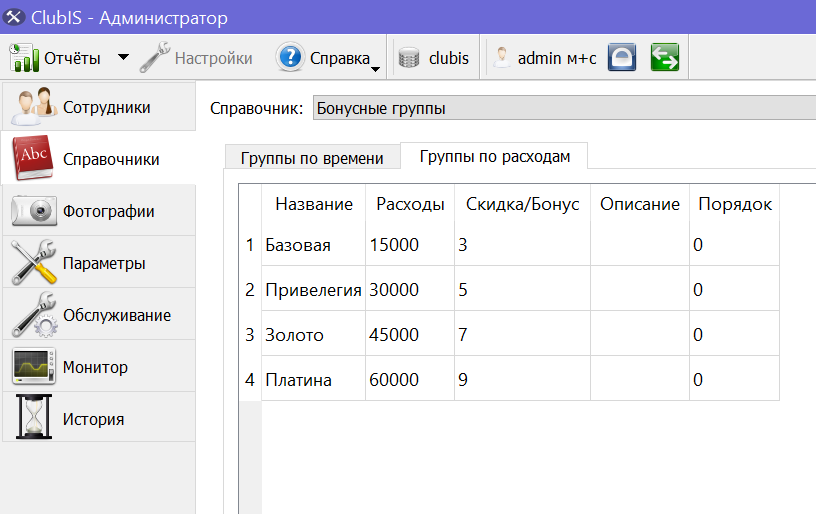
Task: Sort by Описание column header
Action: (x=640, y=204)
